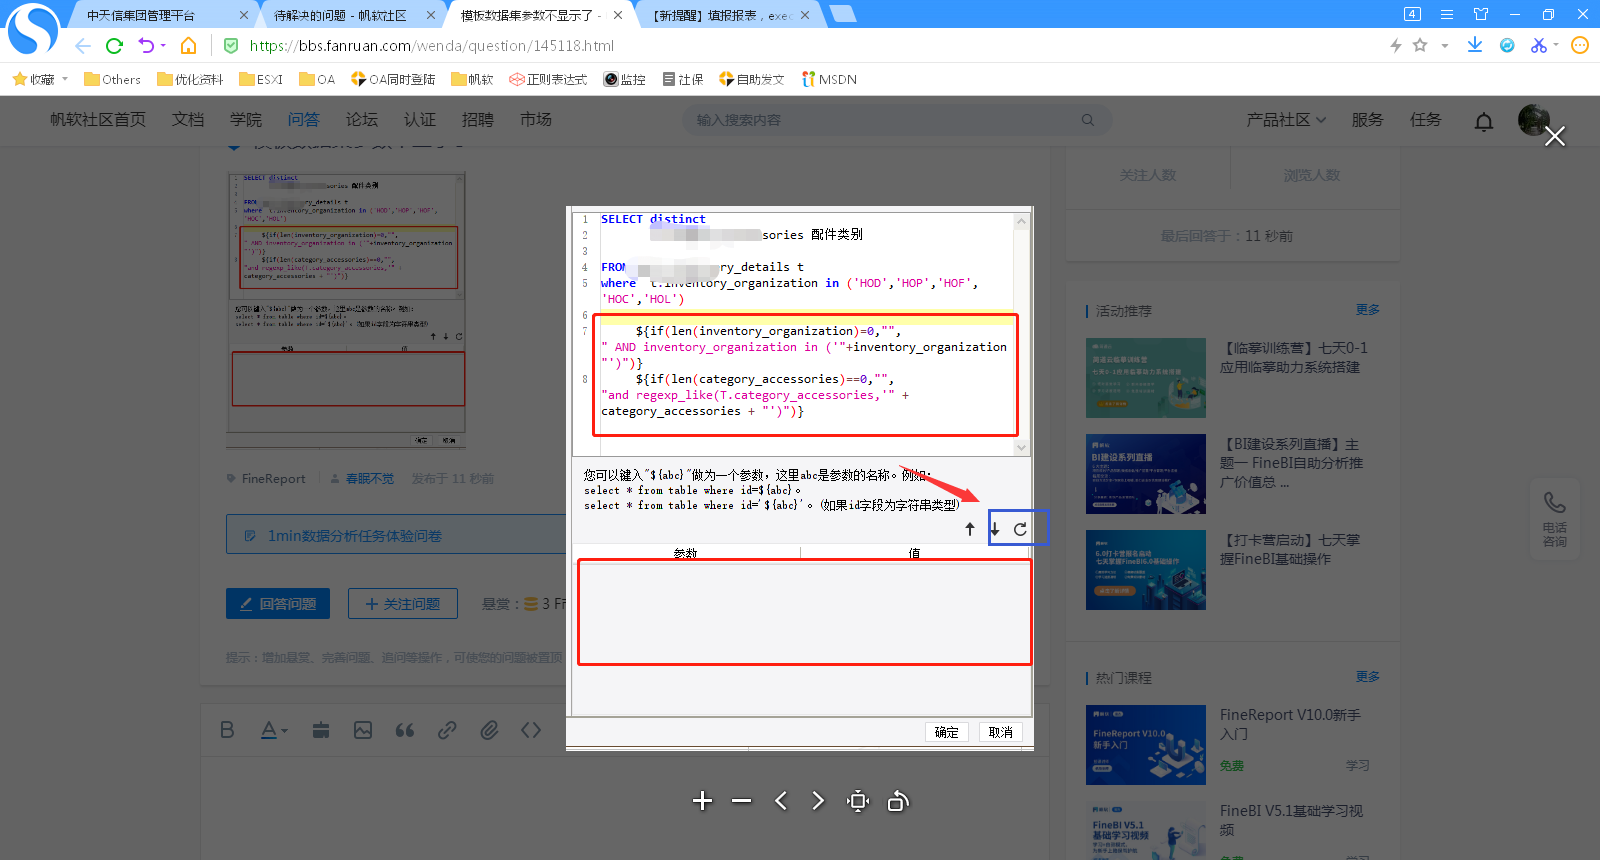Screen dimensions: 1600x860
Task: Bookmark this page with star icon
Action: [1420, 45]
